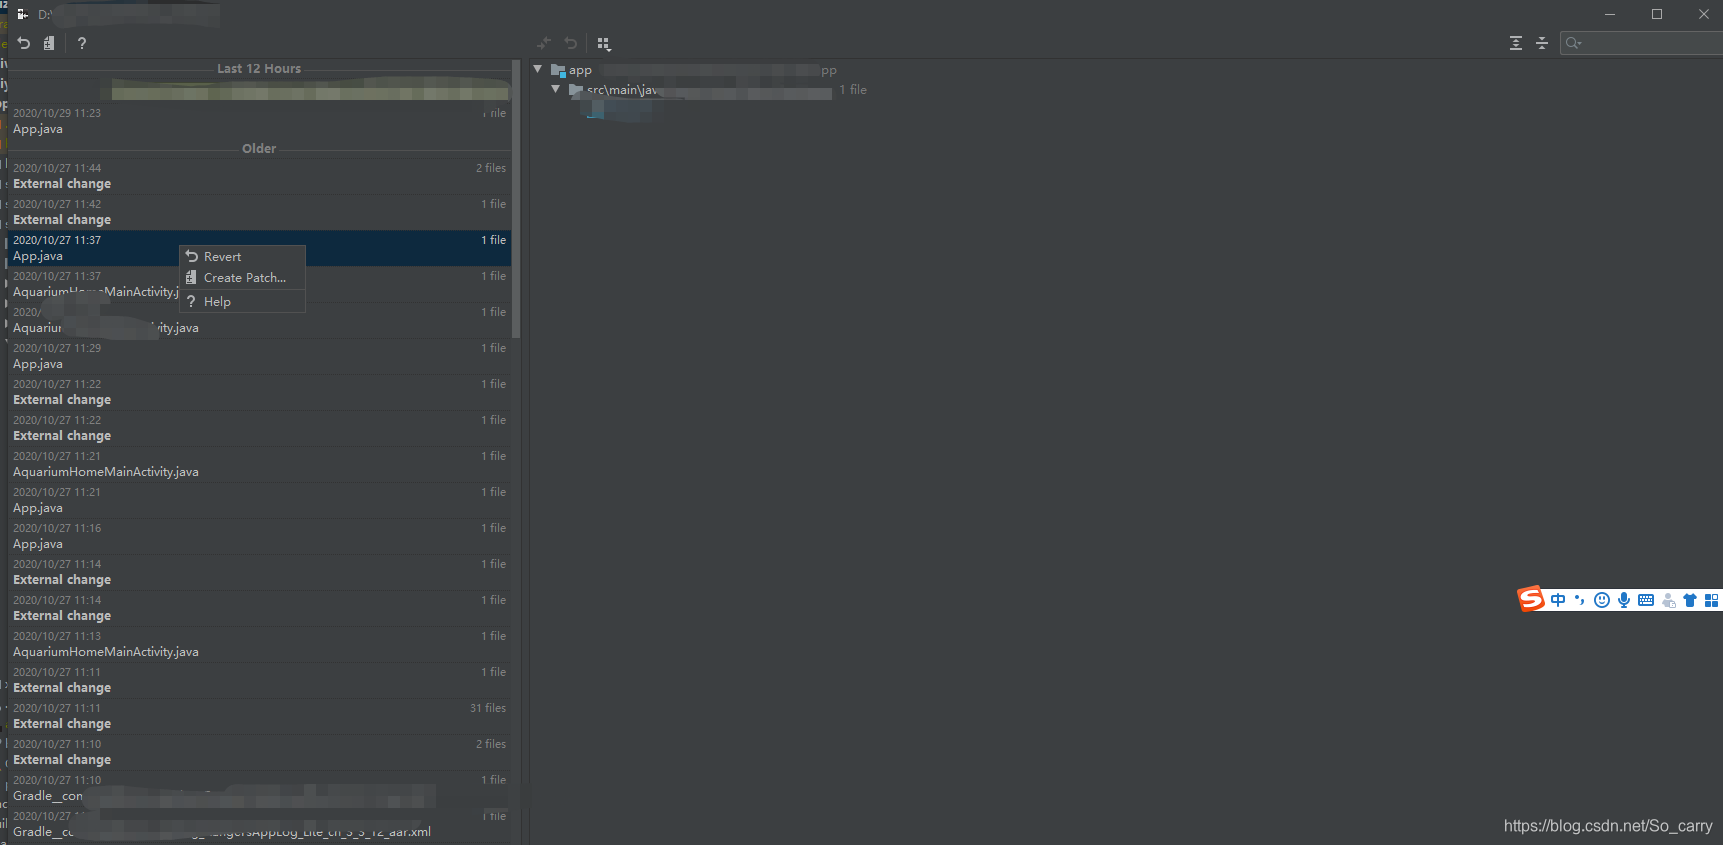
Task: Open emoji panel on IME bar
Action: (1602, 600)
